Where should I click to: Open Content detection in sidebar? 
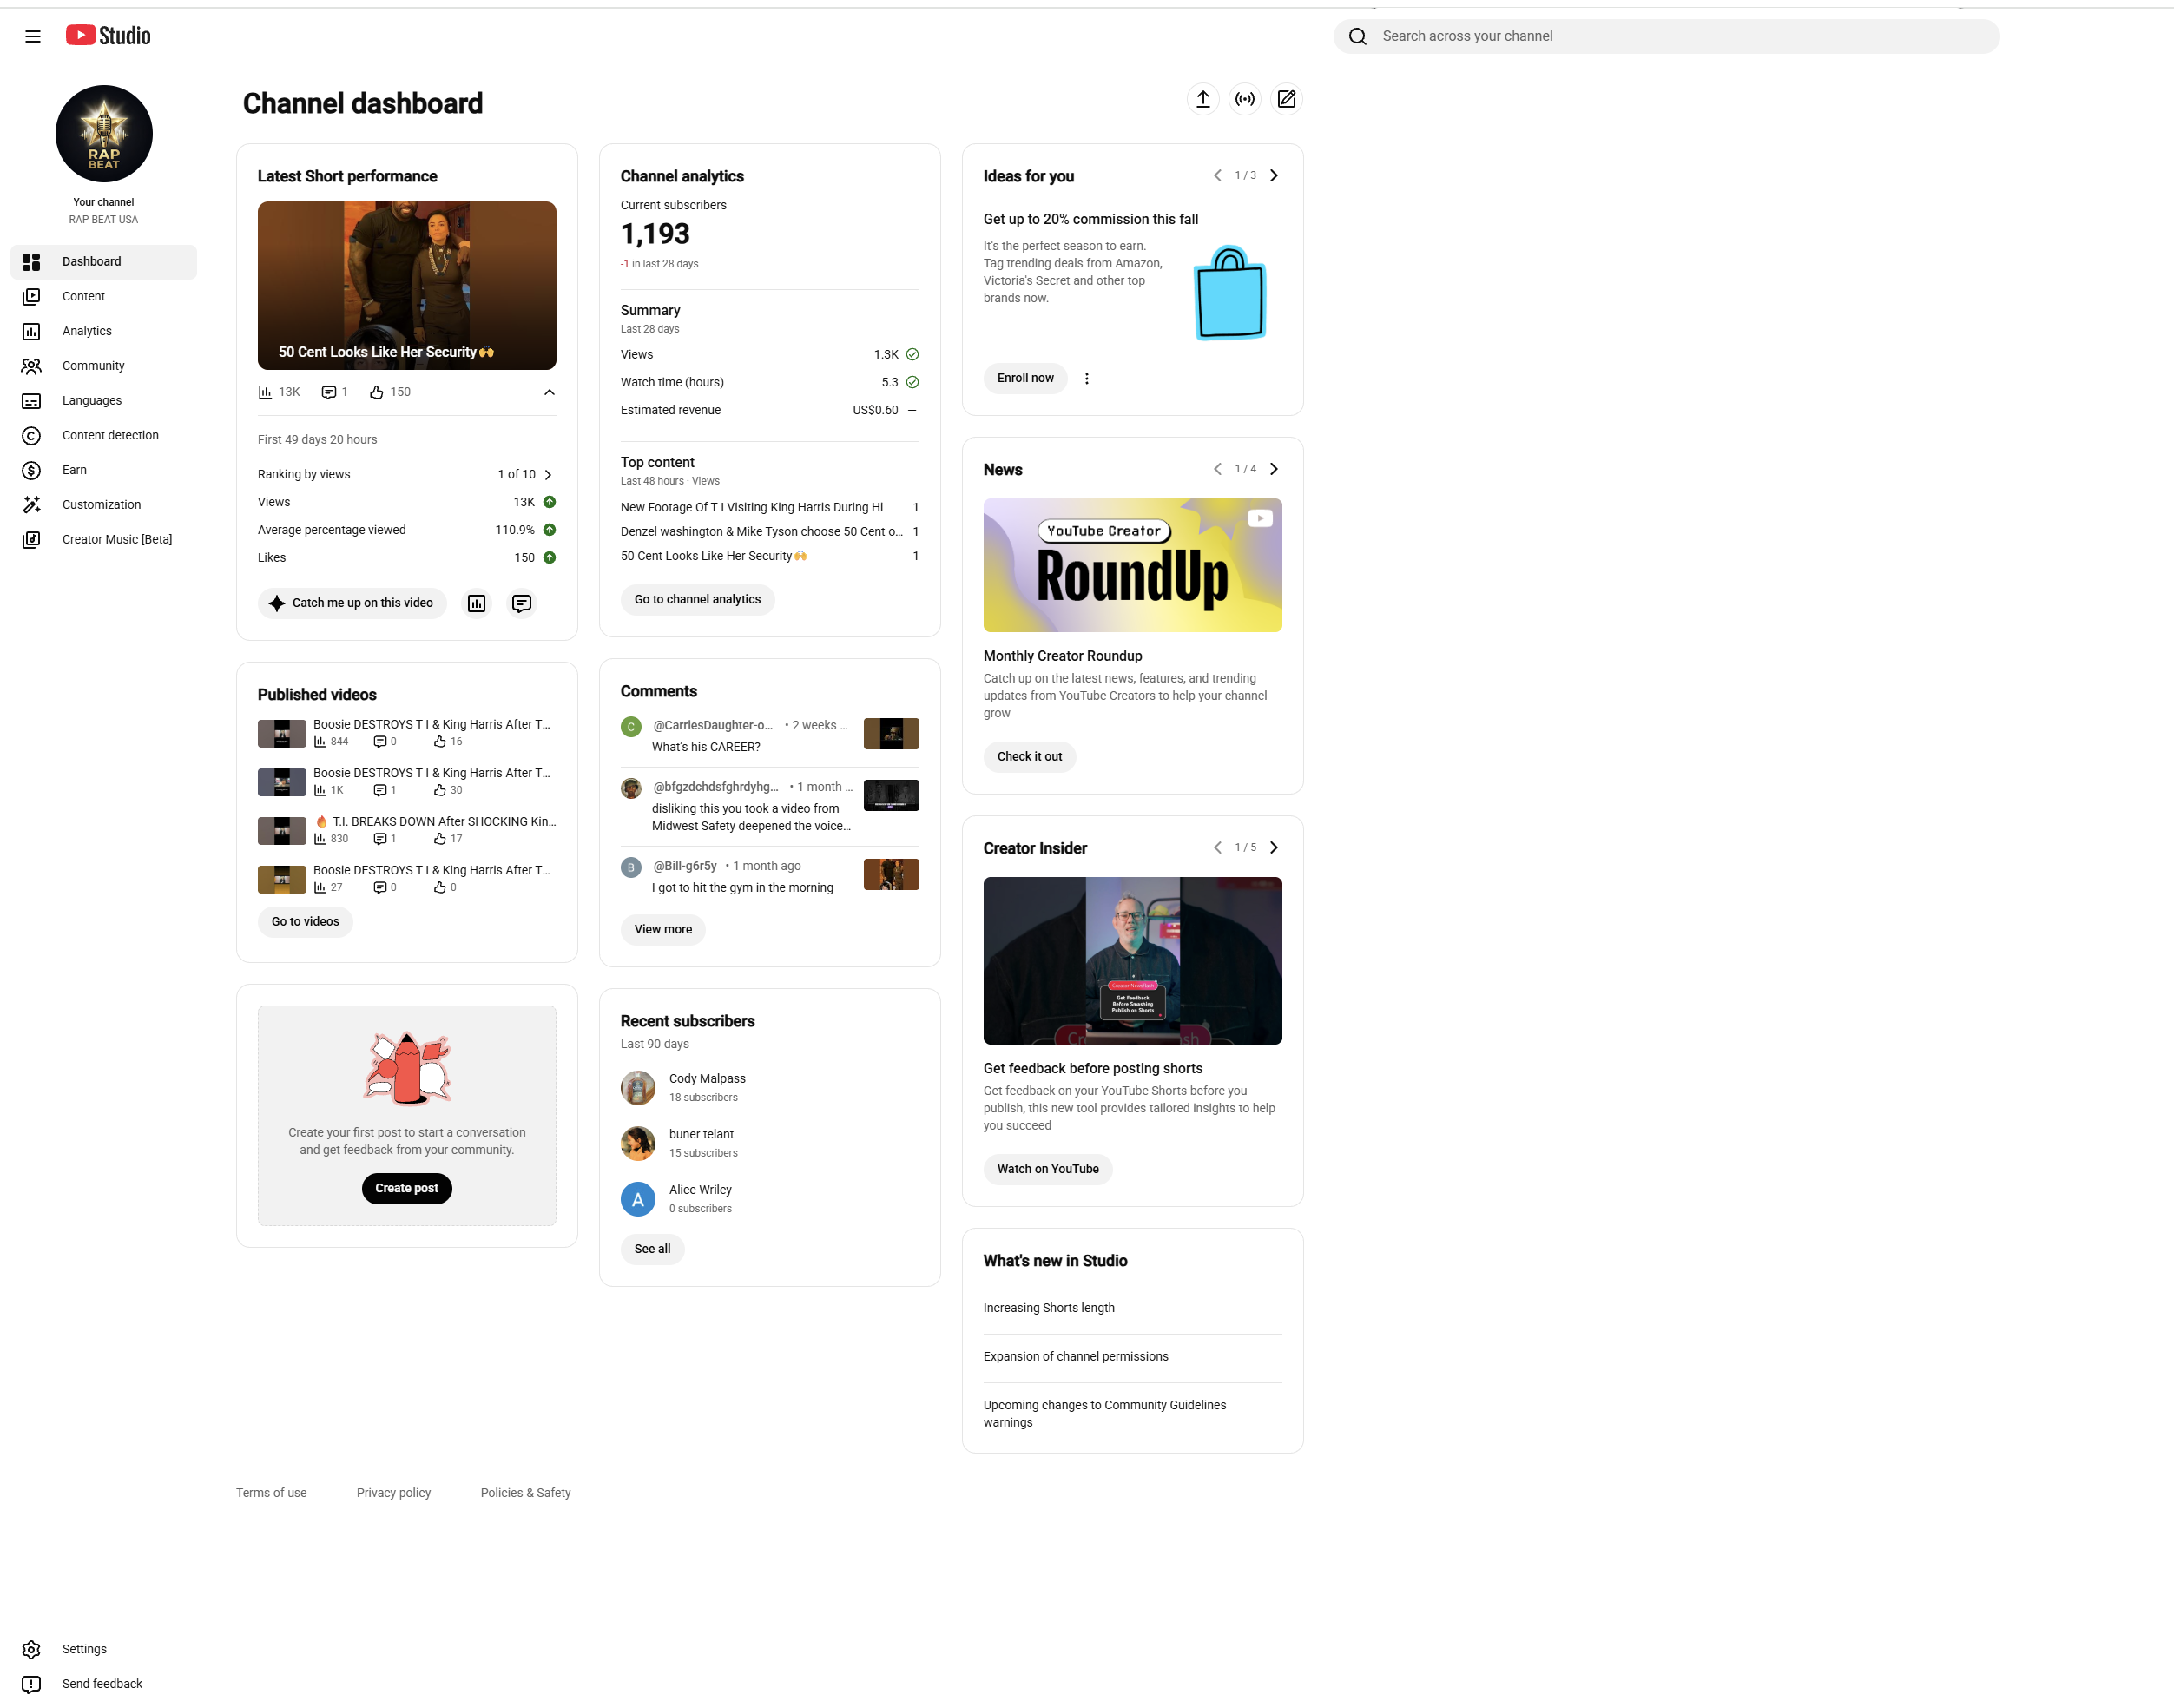(104, 435)
